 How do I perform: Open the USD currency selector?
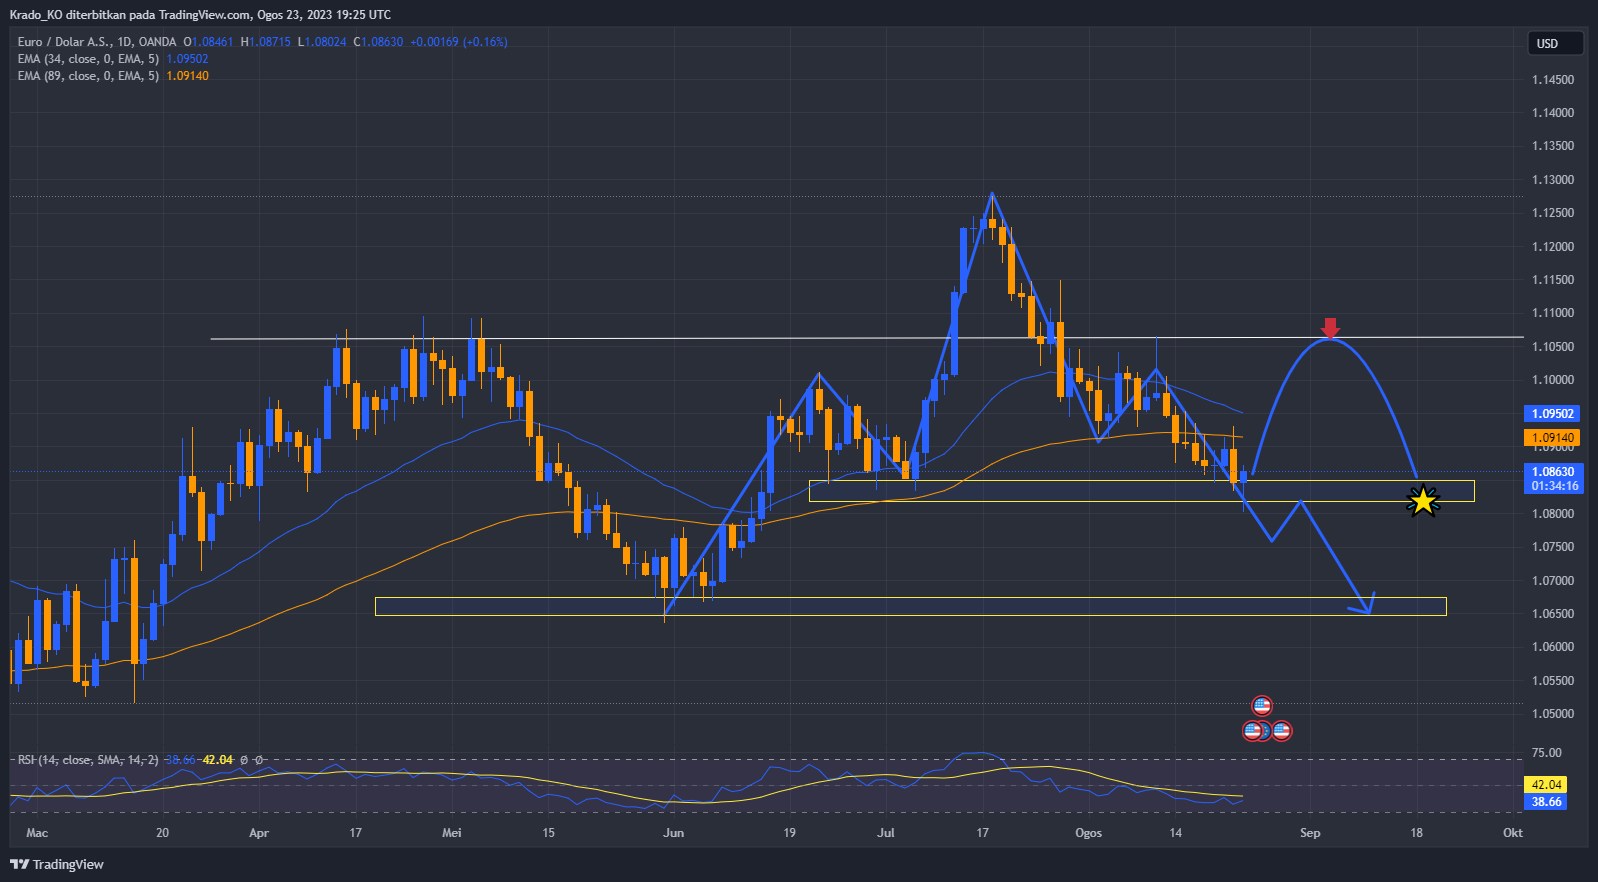click(x=1555, y=43)
